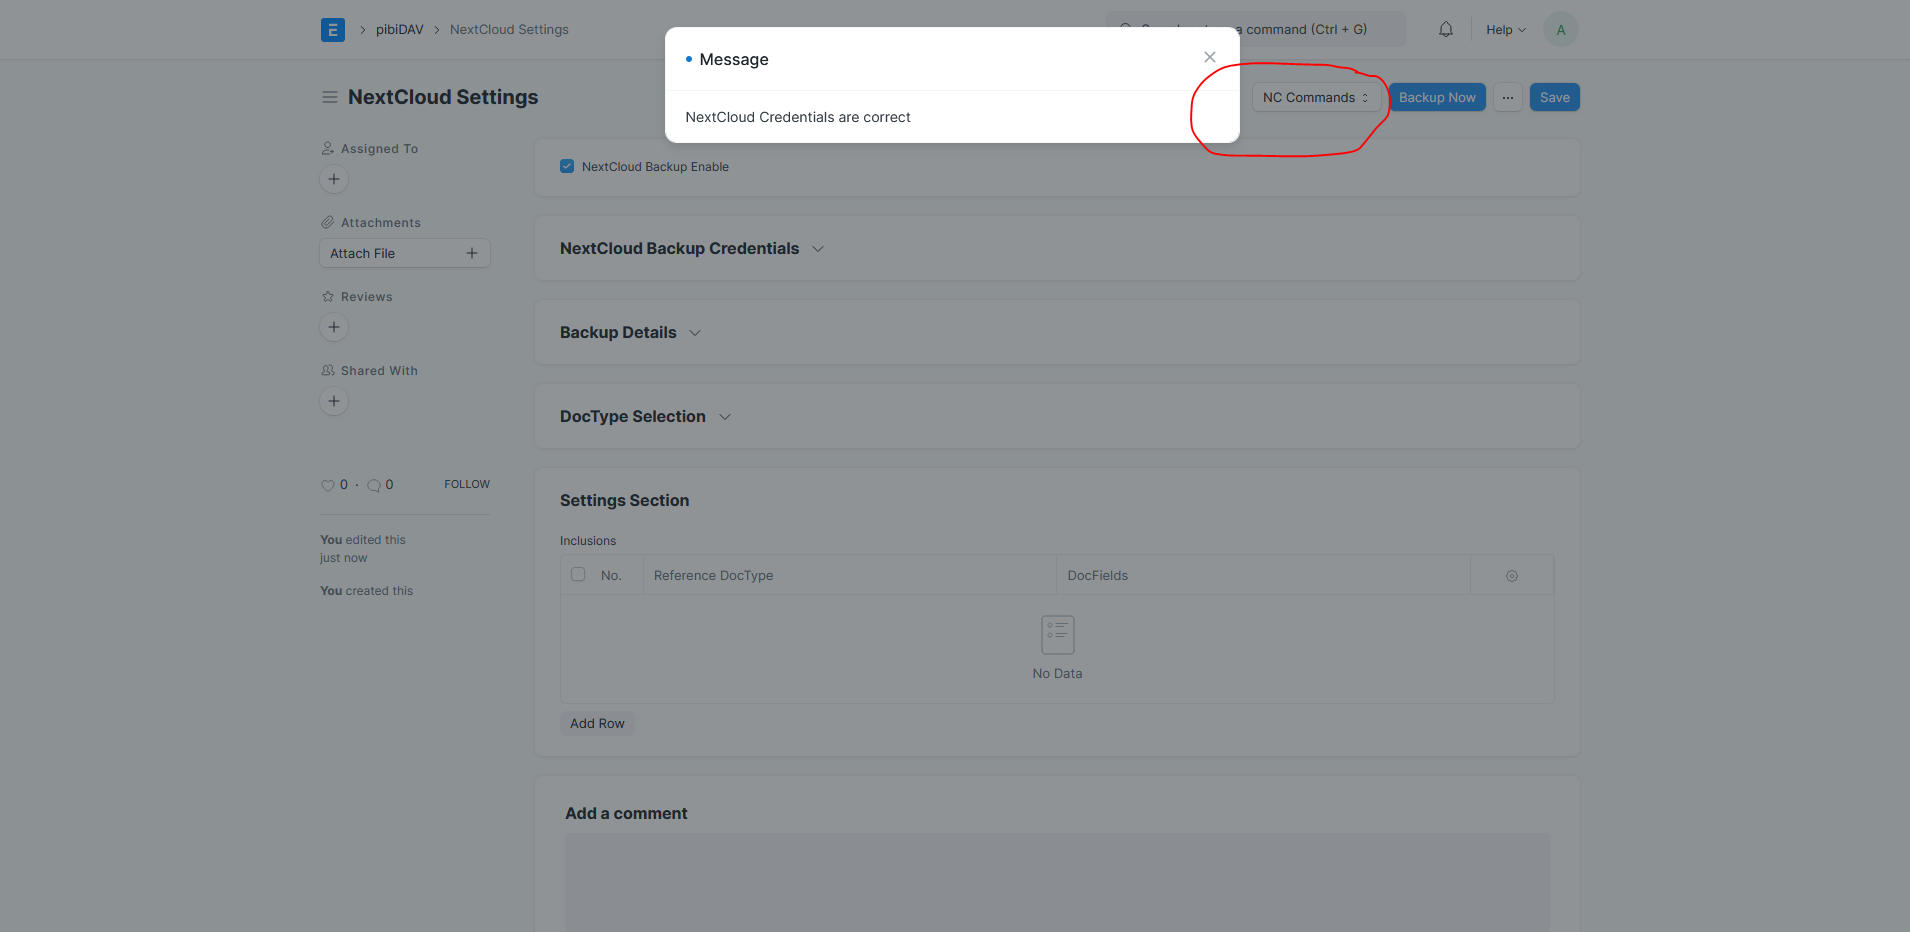Go to pibiDAV breadcrumb

click(x=400, y=30)
